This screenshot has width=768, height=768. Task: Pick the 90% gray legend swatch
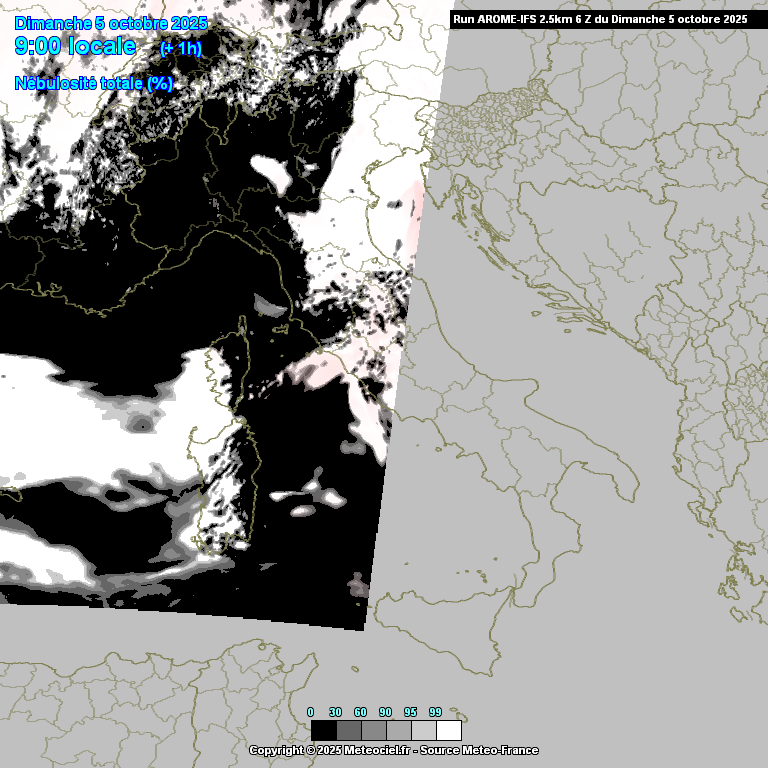[x=398, y=730]
